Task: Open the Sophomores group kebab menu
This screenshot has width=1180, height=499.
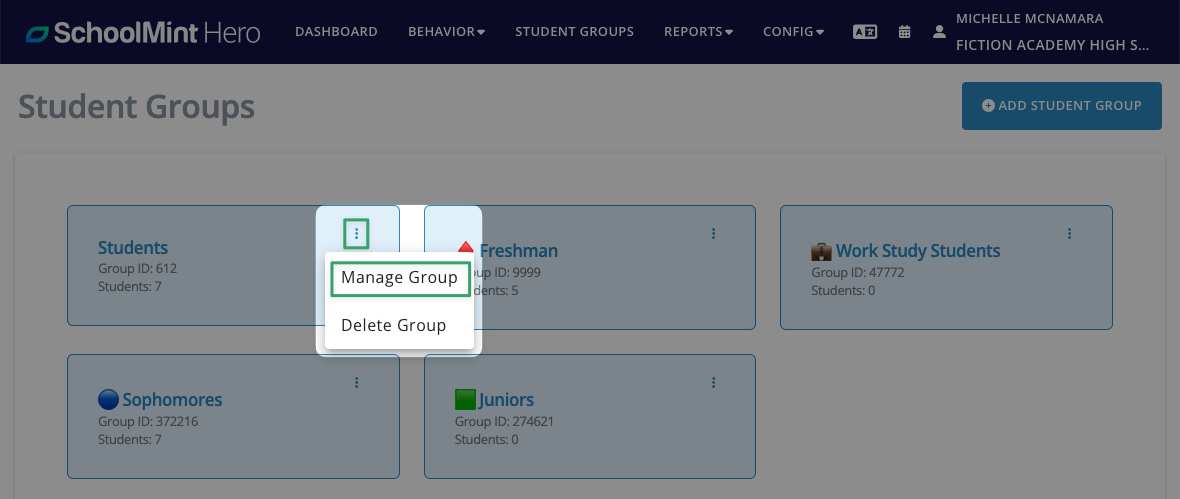Action: coord(357,383)
